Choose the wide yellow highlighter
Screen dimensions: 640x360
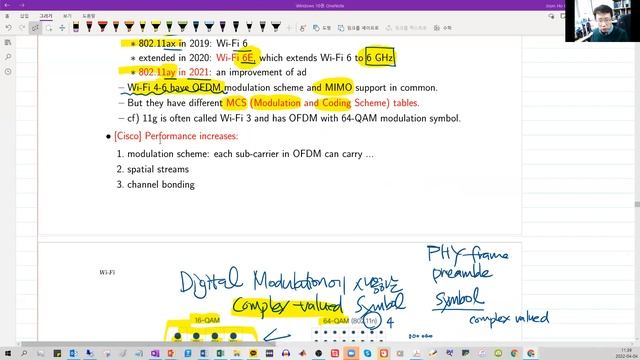tap(156, 27)
